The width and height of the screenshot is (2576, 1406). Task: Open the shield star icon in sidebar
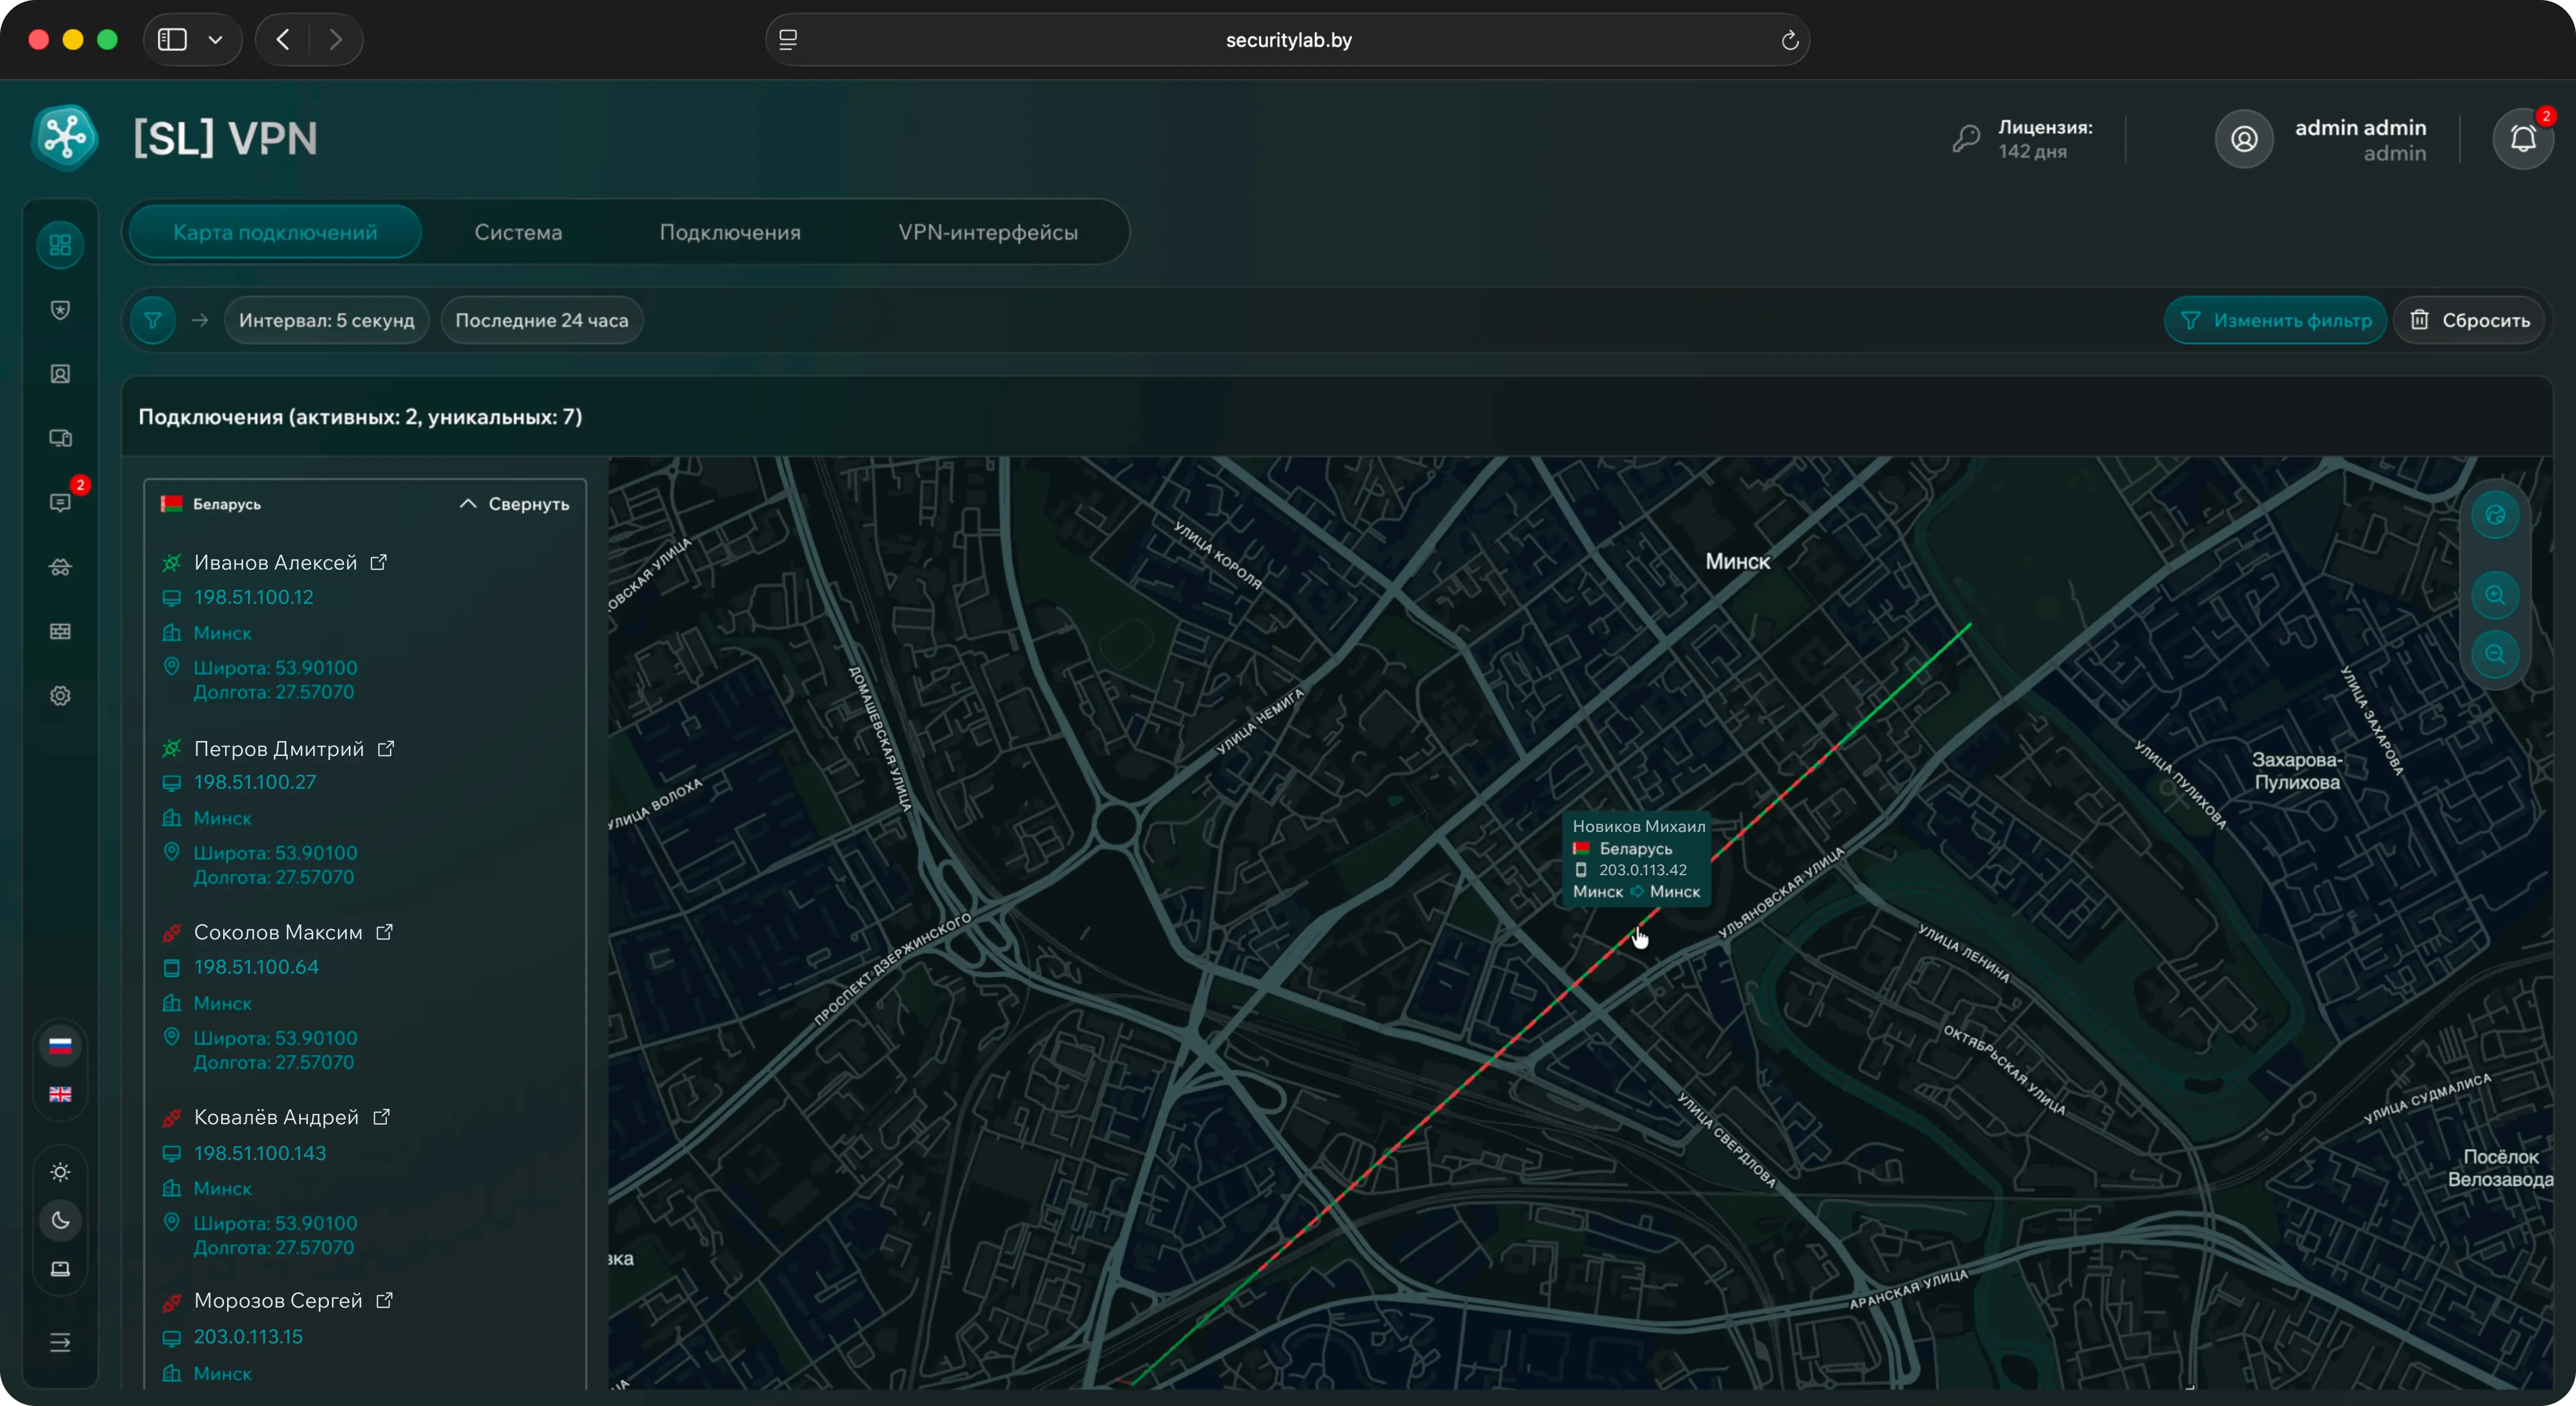tap(60, 310)
